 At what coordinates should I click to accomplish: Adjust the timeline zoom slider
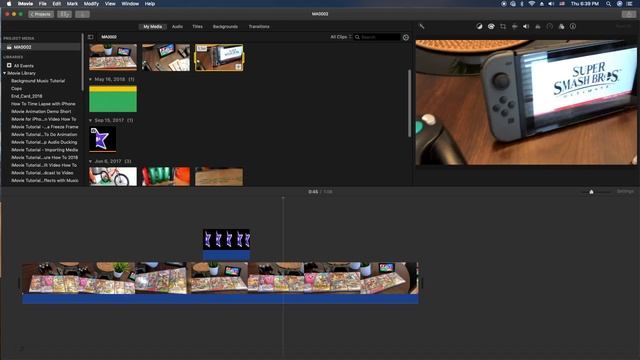pyautogui.click(x=591, y=192)
